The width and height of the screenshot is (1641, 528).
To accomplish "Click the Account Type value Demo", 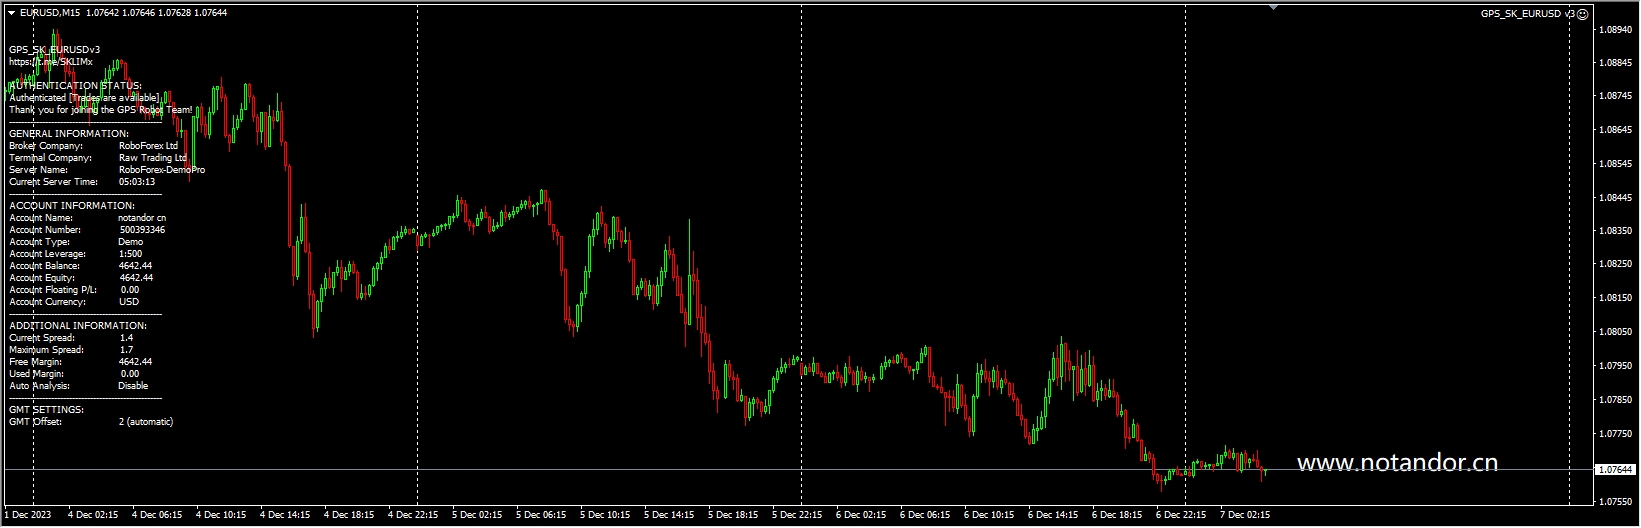I will 131,242.
